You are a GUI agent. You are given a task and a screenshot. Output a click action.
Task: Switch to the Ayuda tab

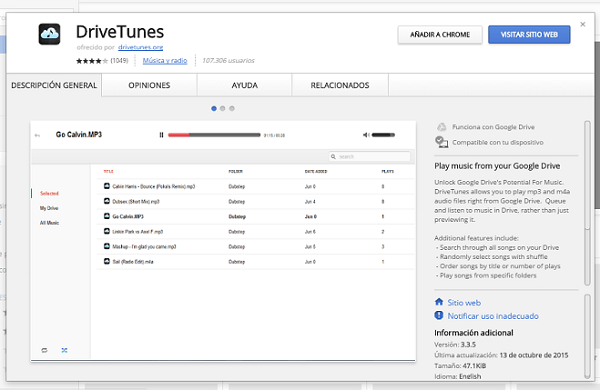(245, 85)
